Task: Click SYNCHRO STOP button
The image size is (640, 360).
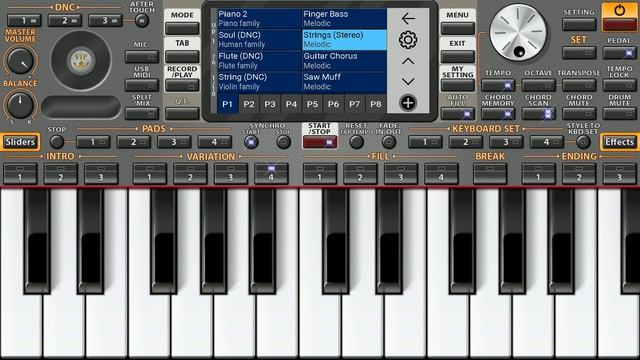Action: [x=283, y=142]
